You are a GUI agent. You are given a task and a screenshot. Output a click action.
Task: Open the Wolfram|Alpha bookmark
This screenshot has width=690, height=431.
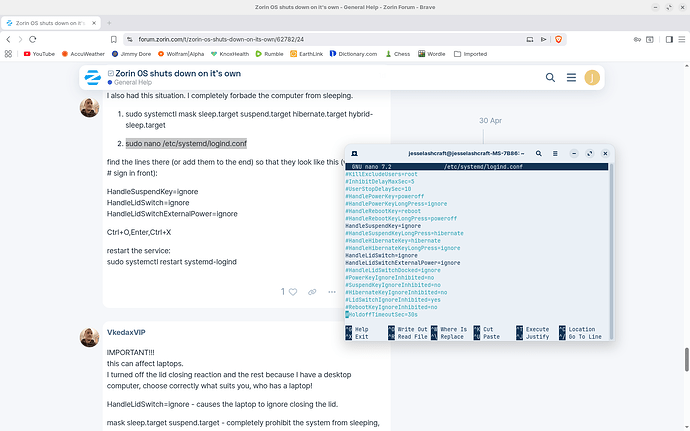coord(181,54)
